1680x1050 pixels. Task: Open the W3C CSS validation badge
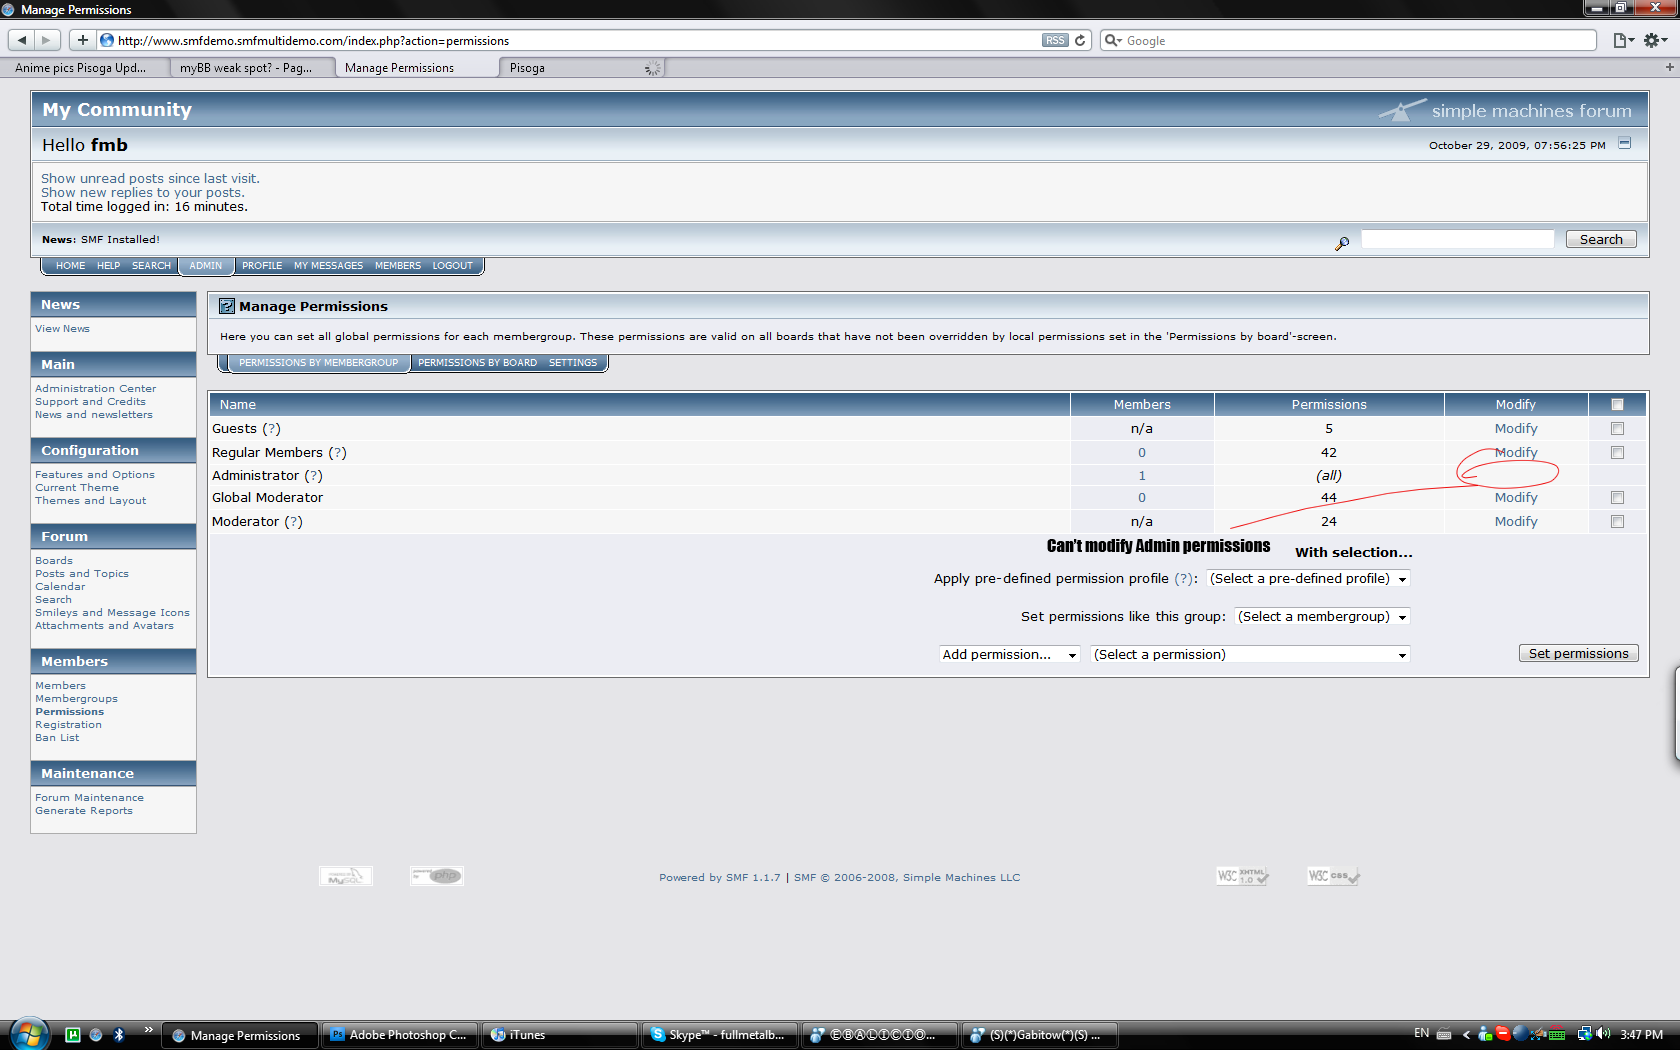(x=1334, y=876)
